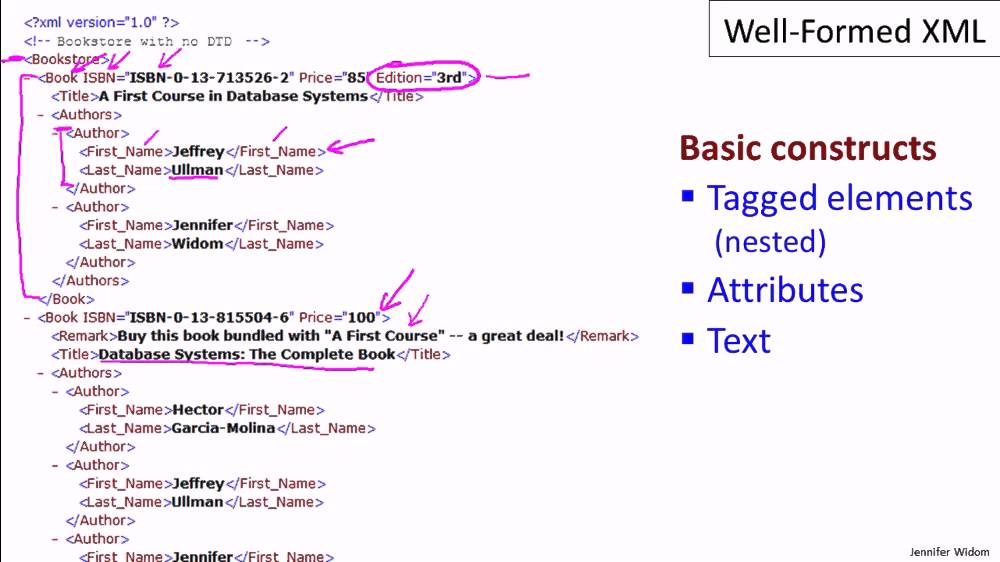Collapse the Authors node under The Complete Book
Image resolution: width=1000 pixels, height=562 pixels.
41,373
